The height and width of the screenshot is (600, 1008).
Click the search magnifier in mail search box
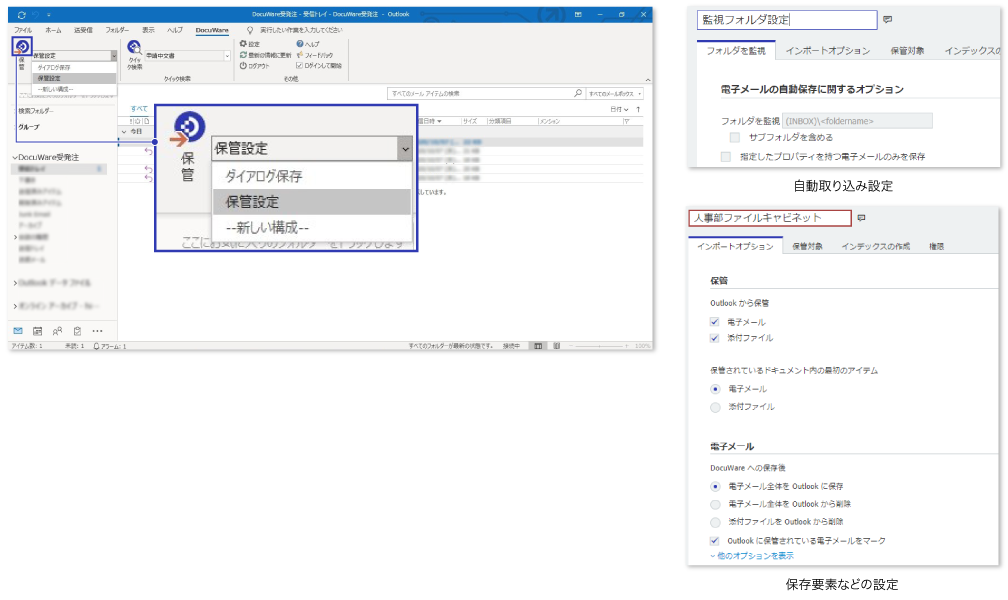[578, 93]
